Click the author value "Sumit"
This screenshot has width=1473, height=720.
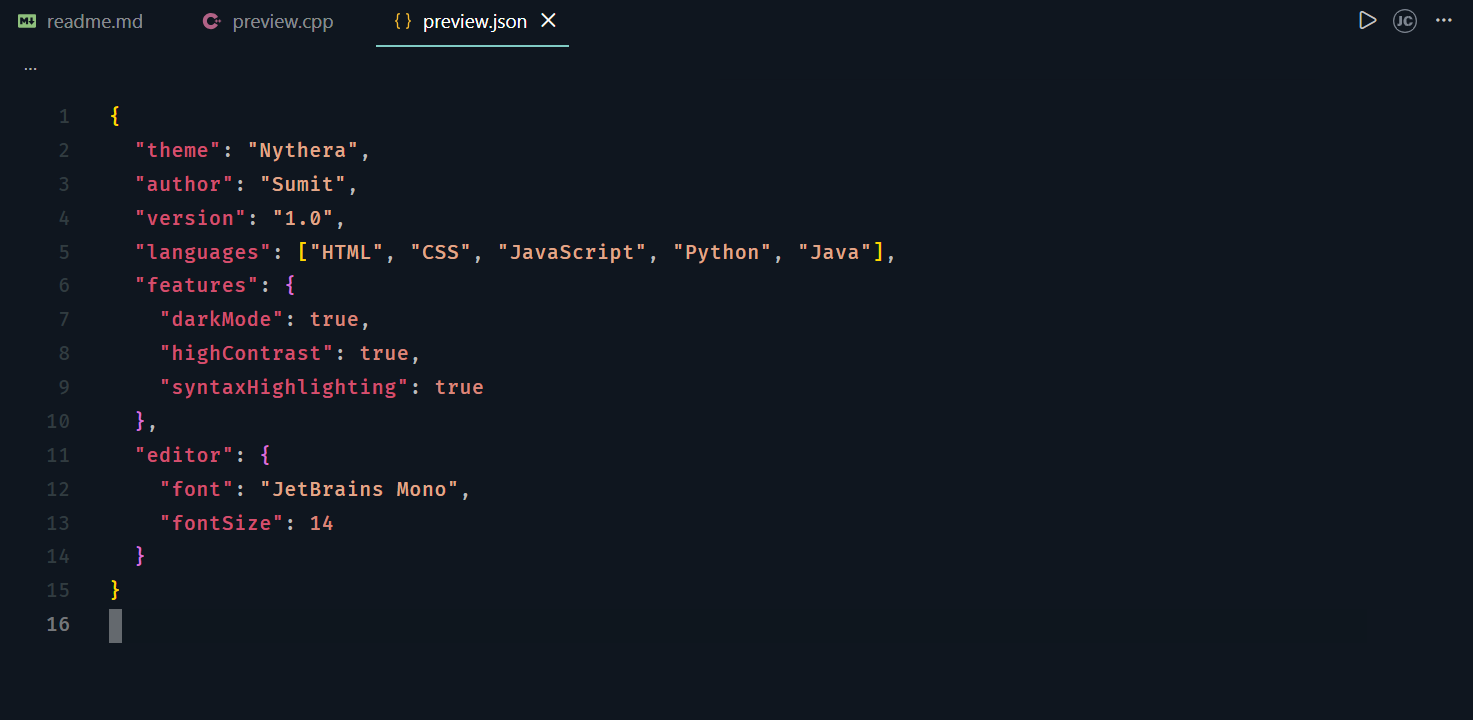(303, 183)
